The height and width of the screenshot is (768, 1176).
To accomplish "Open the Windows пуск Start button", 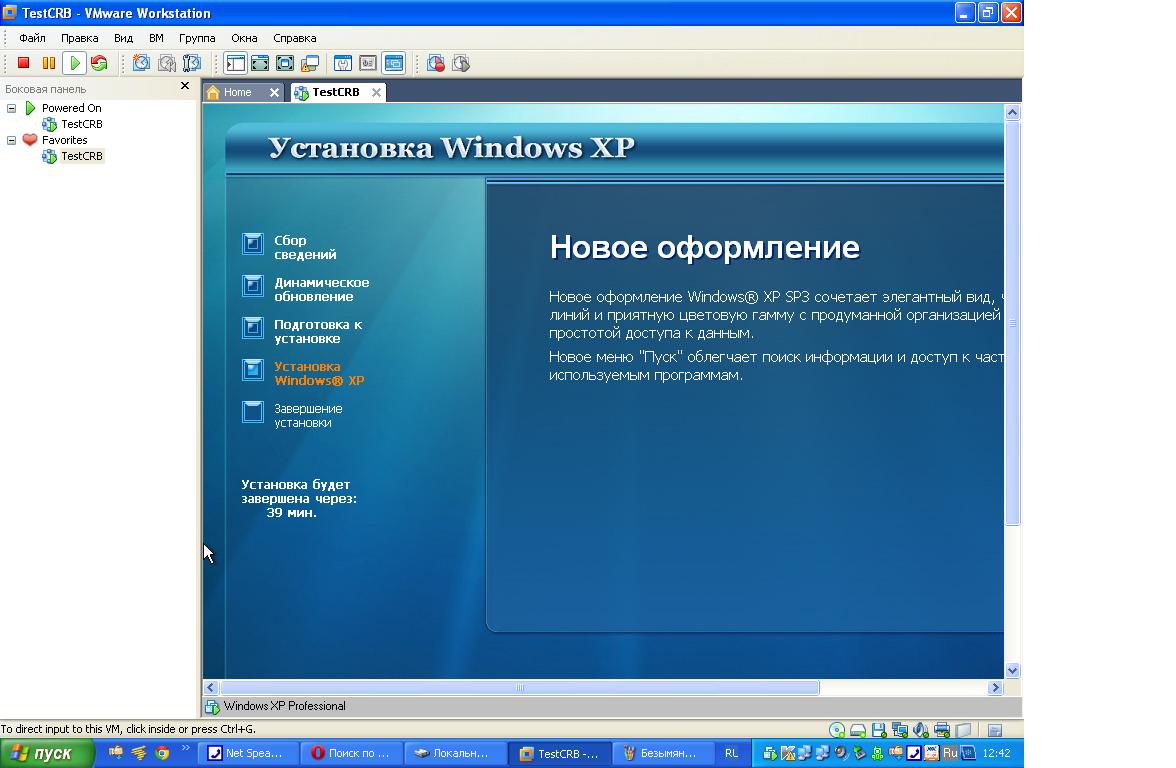I will (46, 753).
